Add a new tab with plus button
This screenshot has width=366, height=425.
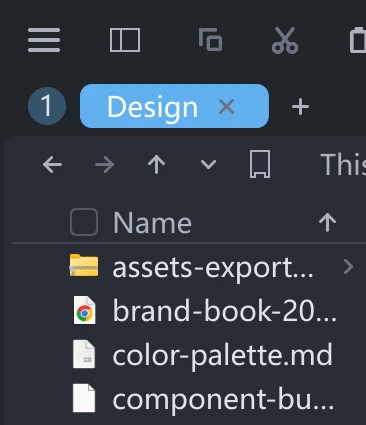300,107
